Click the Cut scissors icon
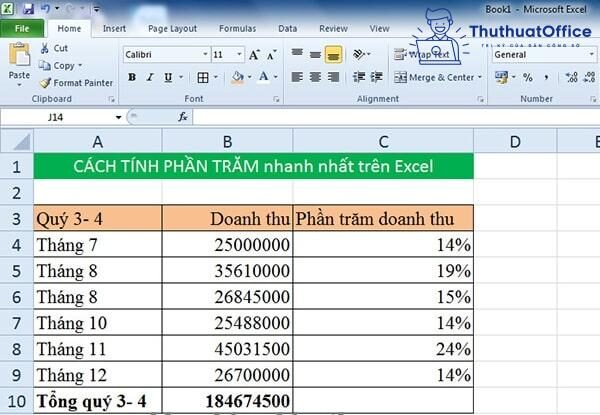This screenshot has height=415, width=600. coord(45,48)
